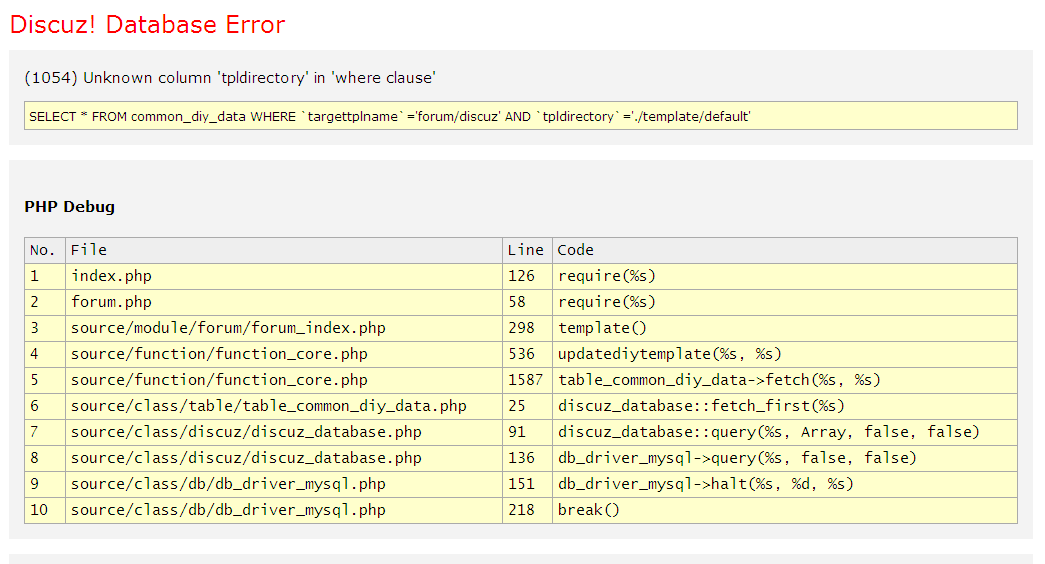This screenshot has height=564, width=1045.
Task: Click row number 7 cell
Action: tap(45, 432)
